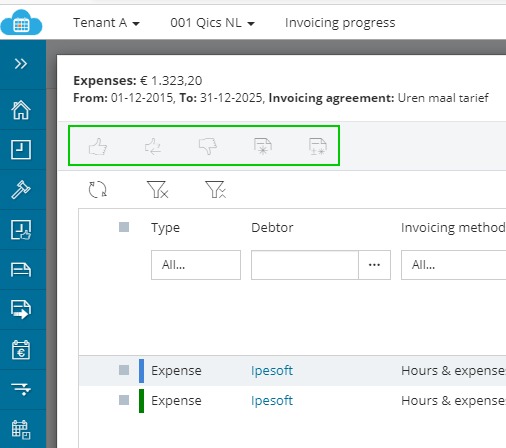Open the Home icon in sidebar
Image resolution: width=506 pixels, height=448 pixels.
pos(21,110)
